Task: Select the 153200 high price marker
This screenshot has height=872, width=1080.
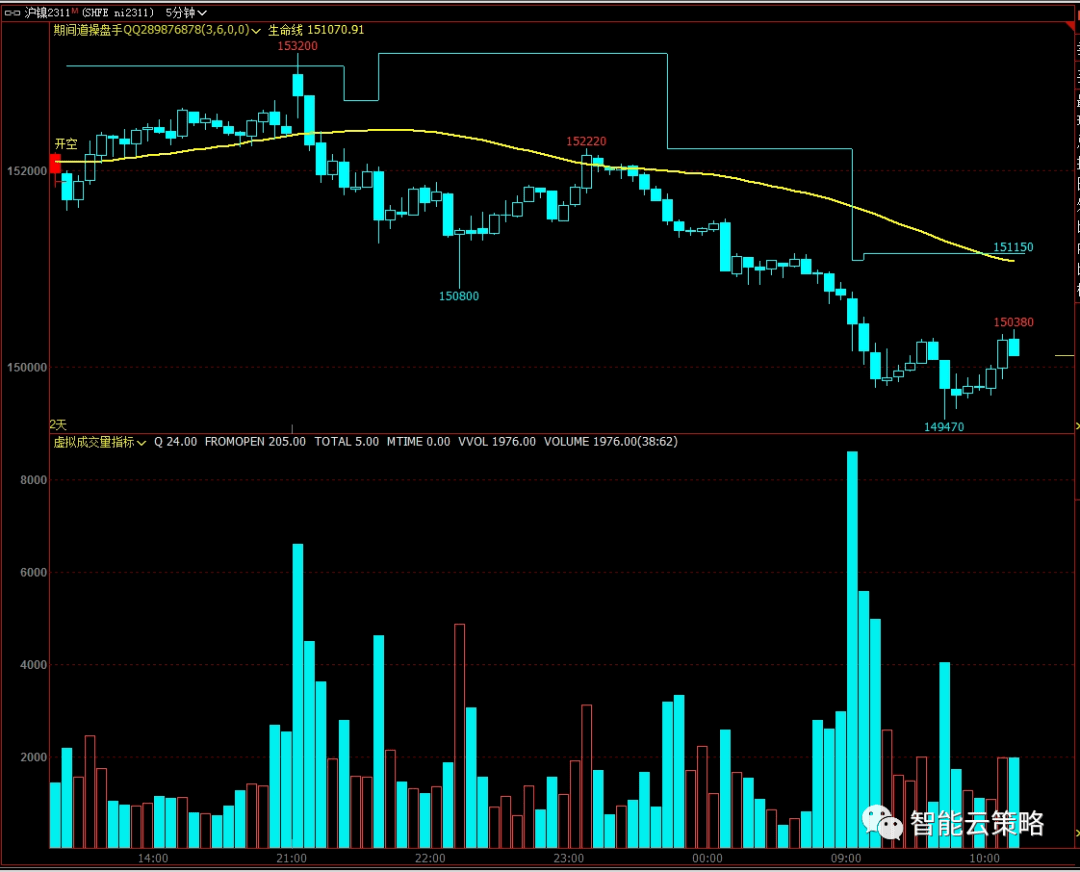Action: [x=298, y=46]
